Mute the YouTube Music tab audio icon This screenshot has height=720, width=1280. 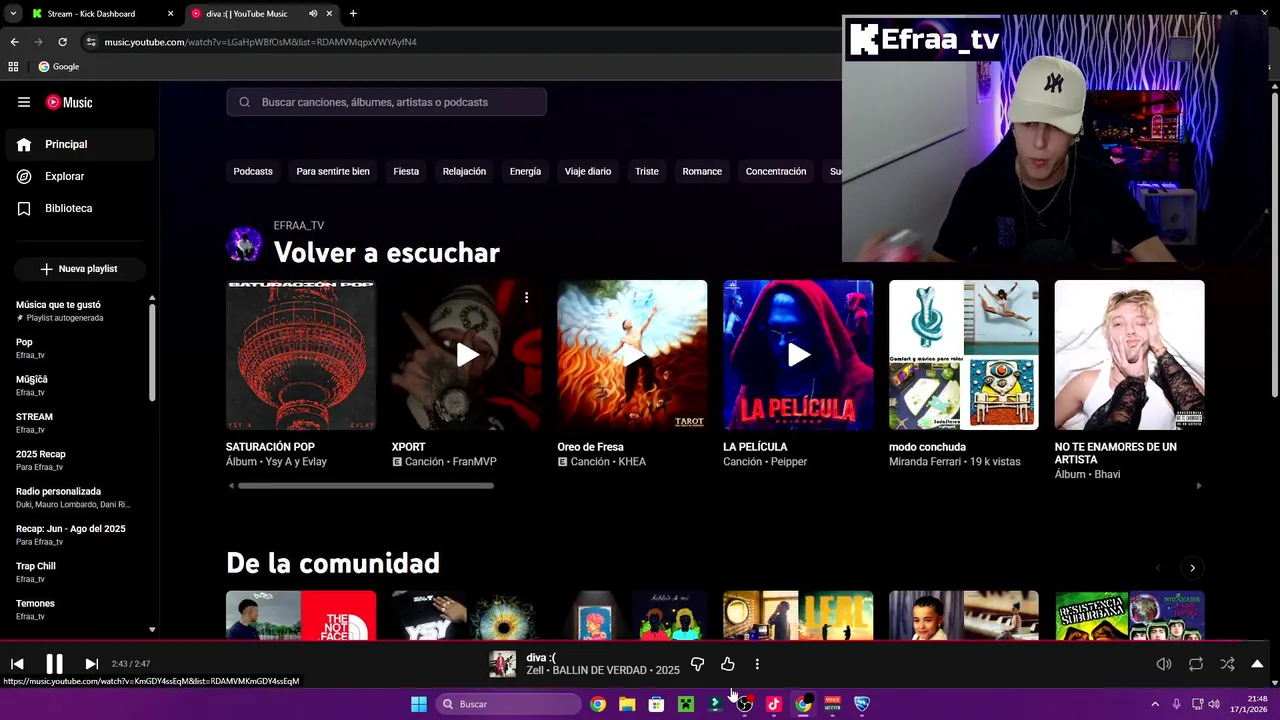pyautogui.click(x=313, y=14)
